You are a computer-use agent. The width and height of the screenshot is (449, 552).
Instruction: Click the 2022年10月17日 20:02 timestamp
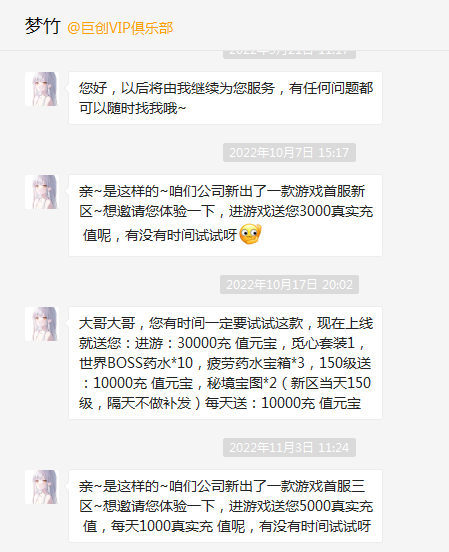[x=289, y=284]
